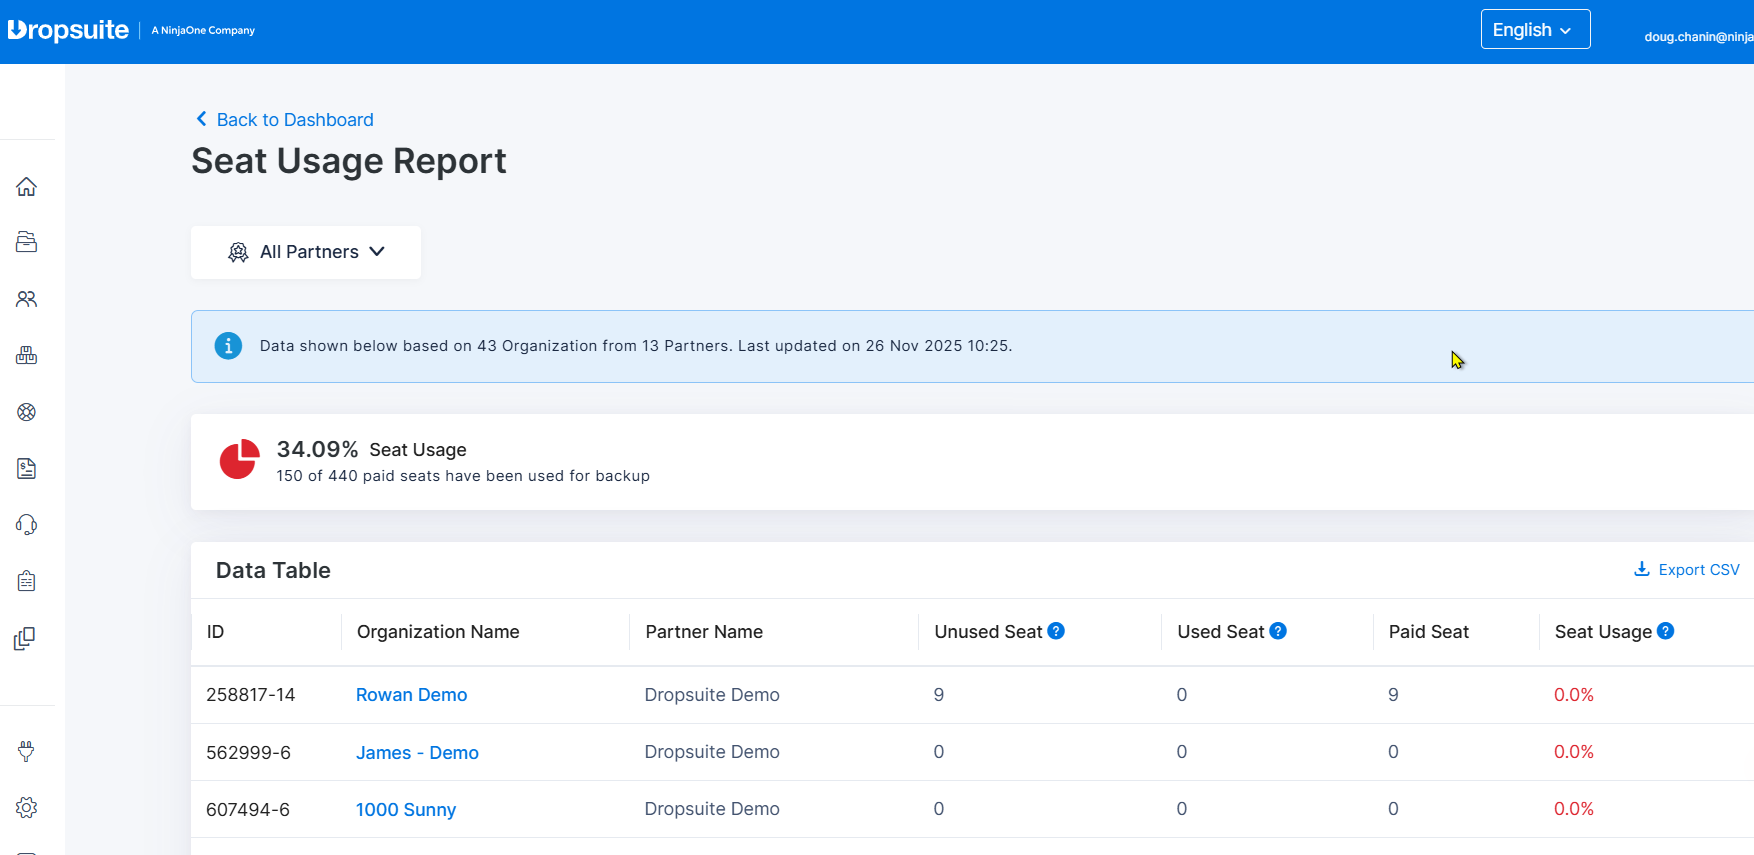
Task: Click the lifebuoy icon in sidebar
Action: click(27, 412)
